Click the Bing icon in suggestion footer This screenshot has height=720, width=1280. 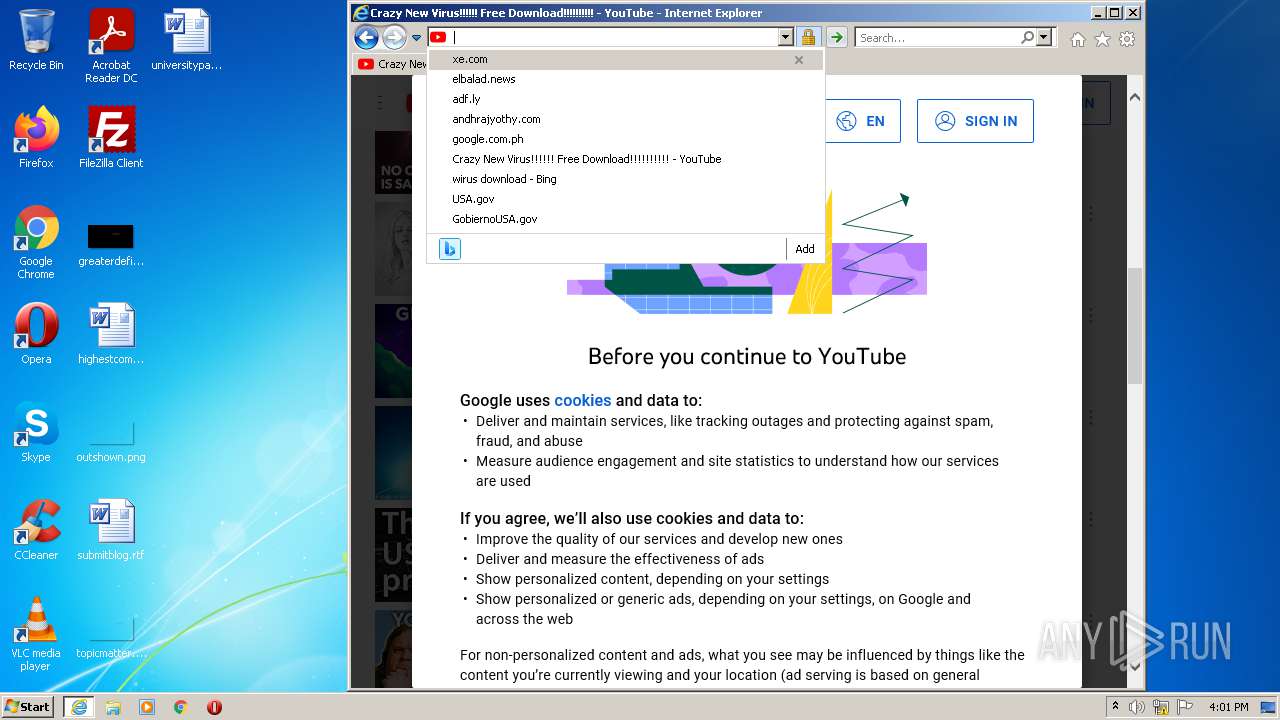450,249
